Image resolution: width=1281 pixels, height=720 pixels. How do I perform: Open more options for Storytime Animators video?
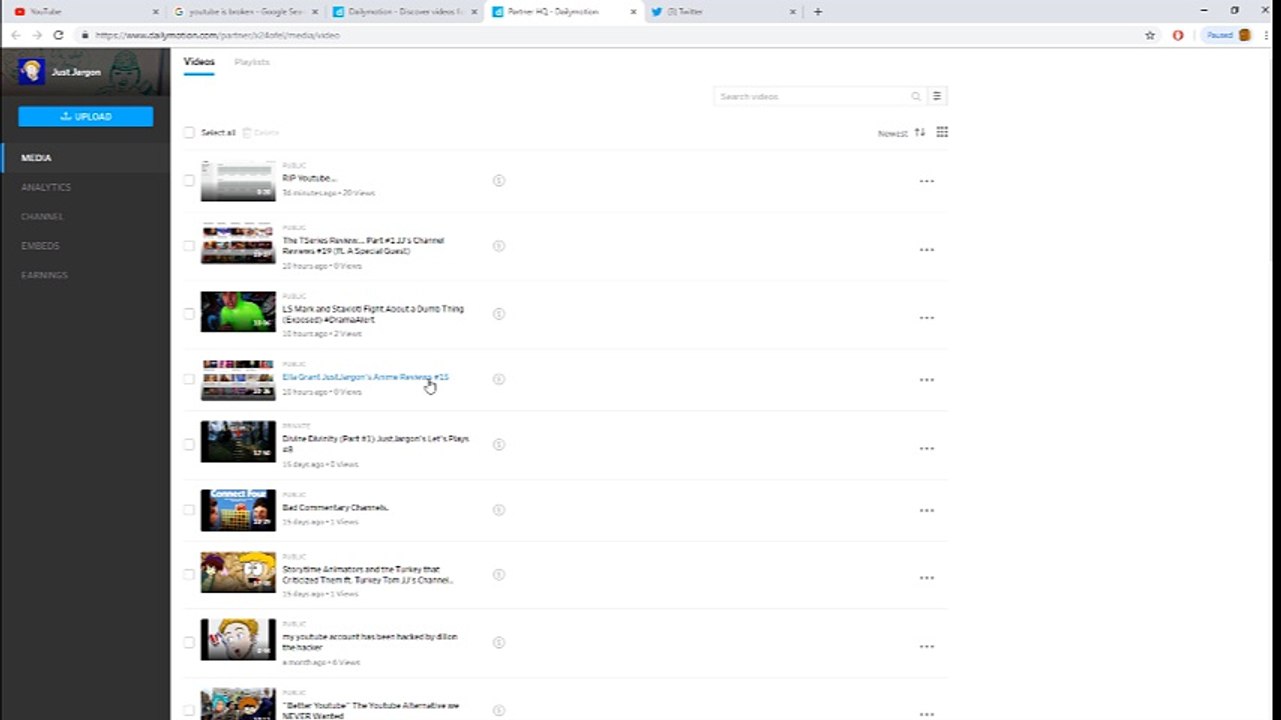coord(927,578)
